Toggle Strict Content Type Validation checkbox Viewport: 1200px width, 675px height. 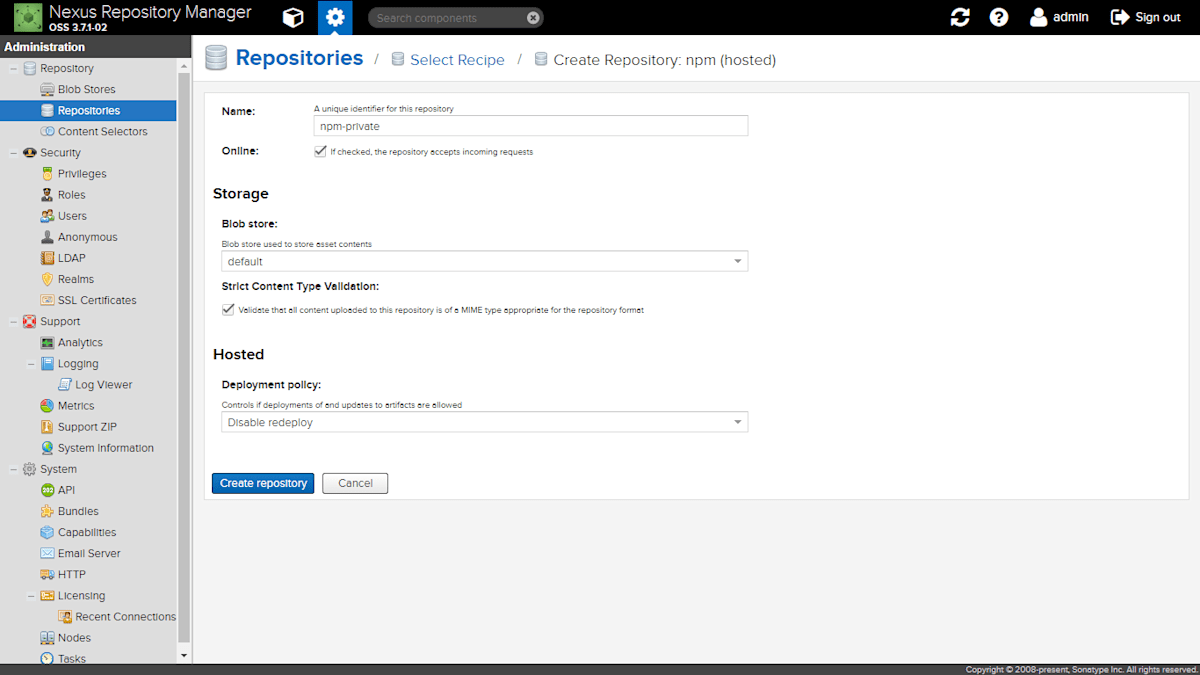(228, 310)
